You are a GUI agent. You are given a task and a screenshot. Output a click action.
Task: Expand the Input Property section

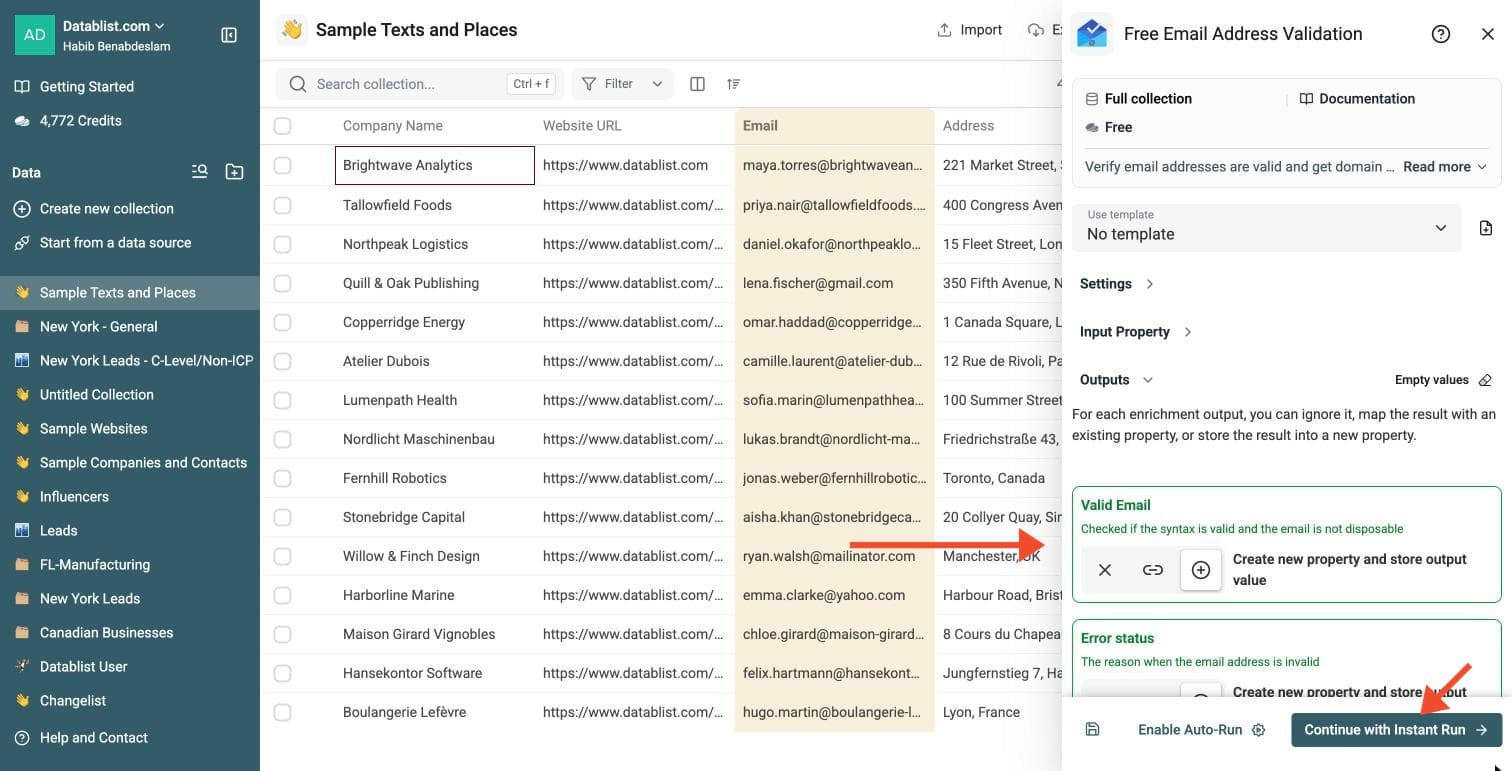click(1136, 332)
